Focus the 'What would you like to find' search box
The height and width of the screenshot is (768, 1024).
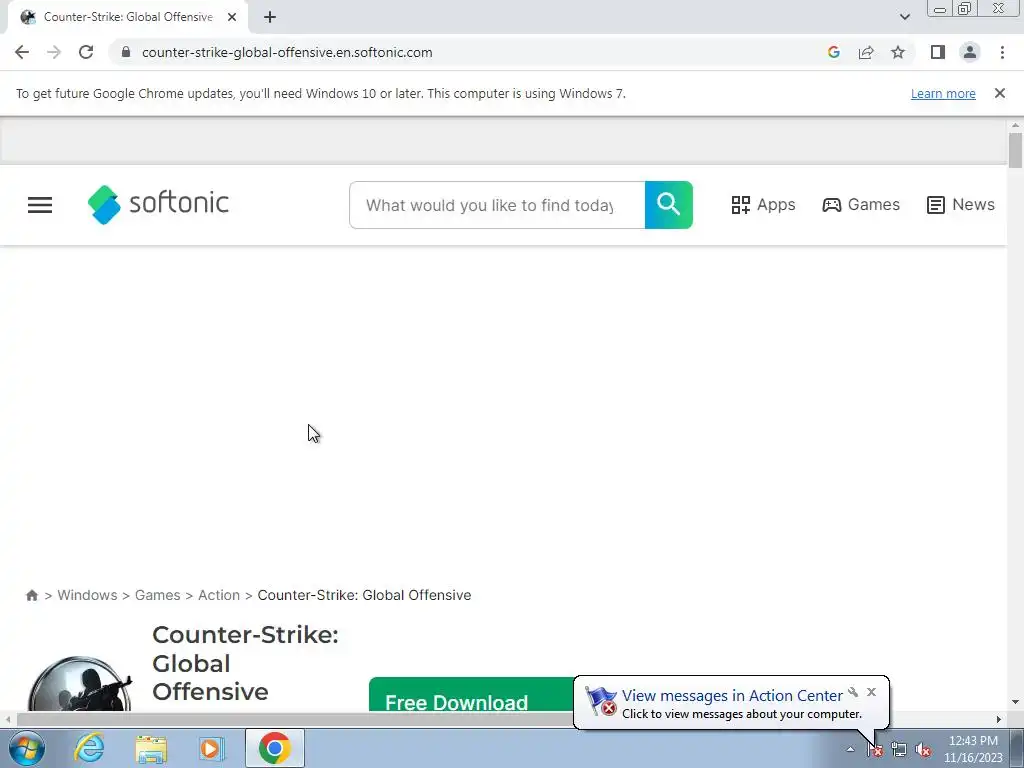pyautogui.click(x=497, y=205)
